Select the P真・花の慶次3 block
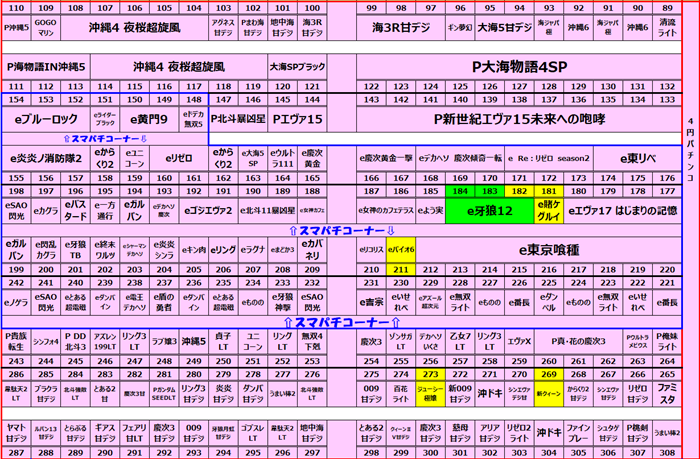This screenshot has height=459, width=700. 578,342
